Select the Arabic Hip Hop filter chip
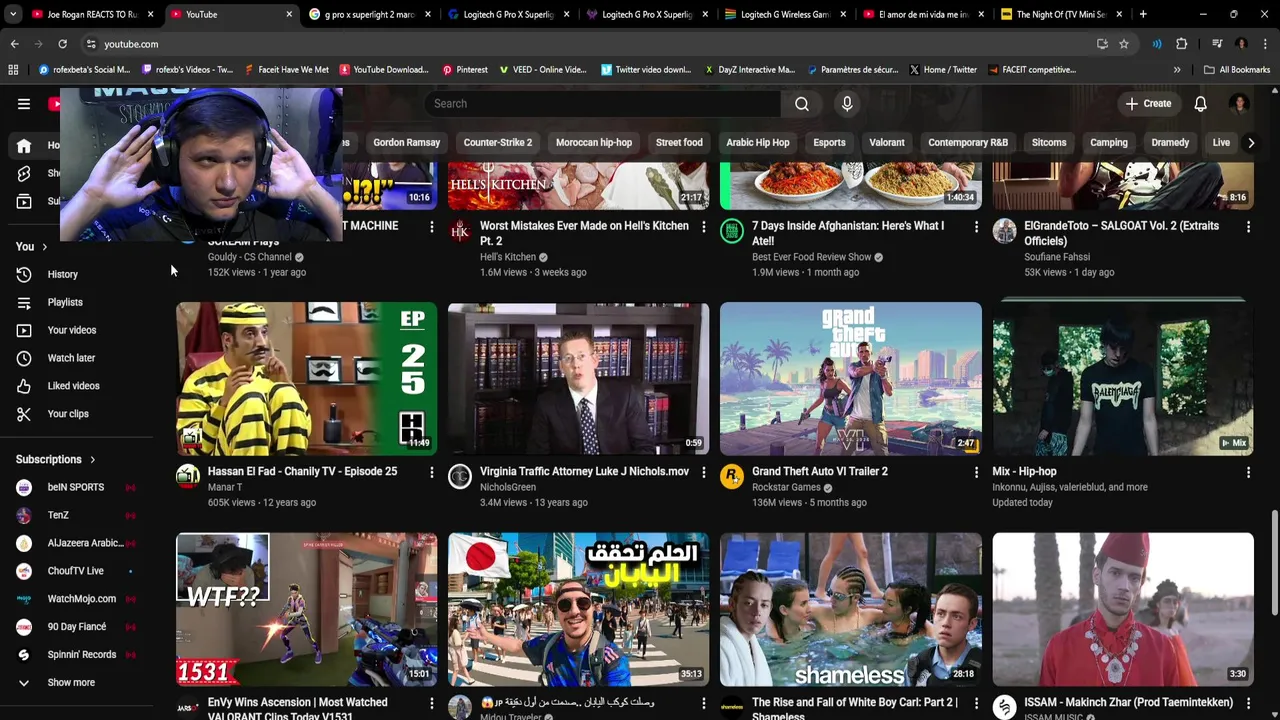The width and height of the screenshot is (1280, 720). (x=758, y=143)
